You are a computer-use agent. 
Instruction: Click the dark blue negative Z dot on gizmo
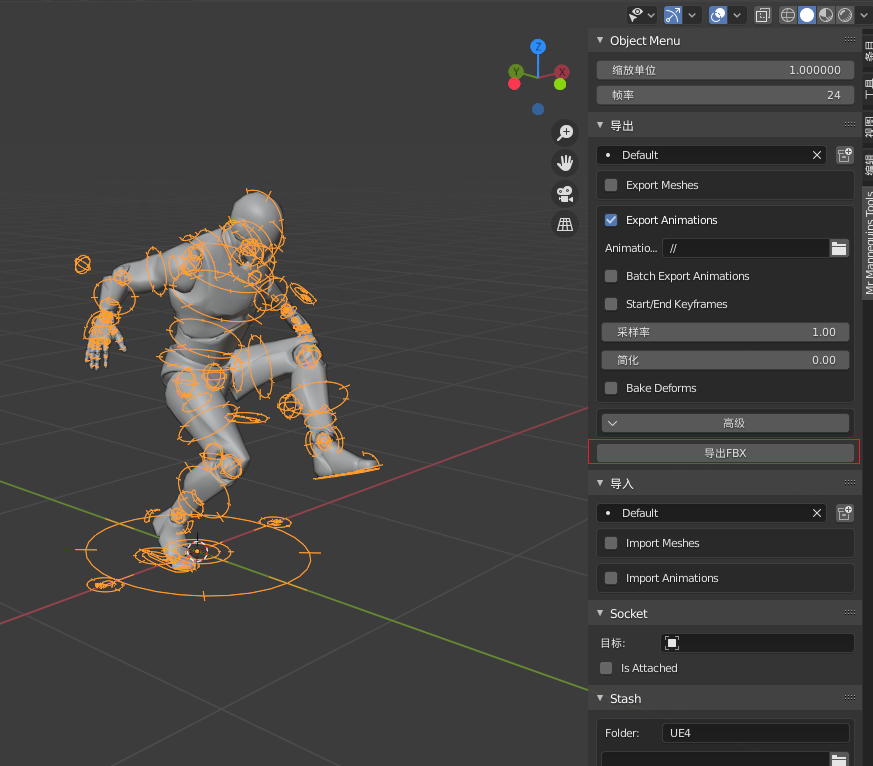click(x=538, y=109)
